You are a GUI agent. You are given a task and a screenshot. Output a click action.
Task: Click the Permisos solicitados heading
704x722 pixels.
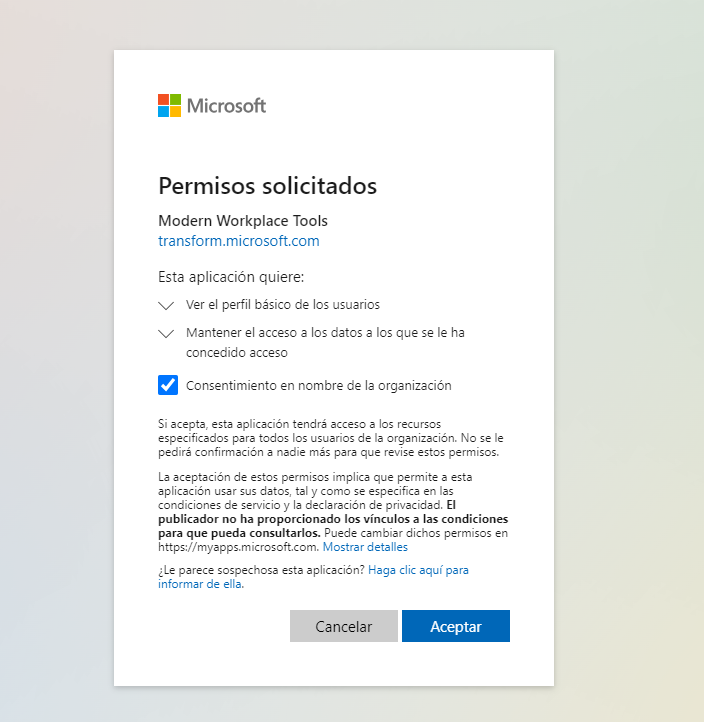tap(268, 186)
